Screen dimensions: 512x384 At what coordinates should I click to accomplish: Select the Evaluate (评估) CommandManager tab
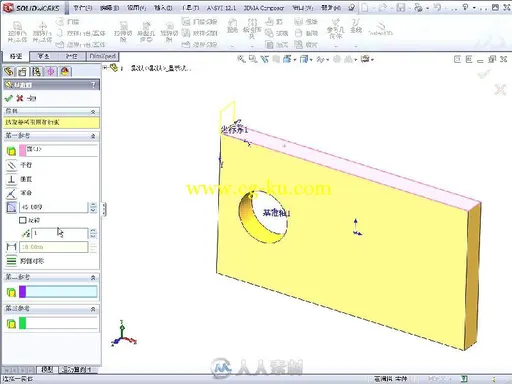click(72, 56)
